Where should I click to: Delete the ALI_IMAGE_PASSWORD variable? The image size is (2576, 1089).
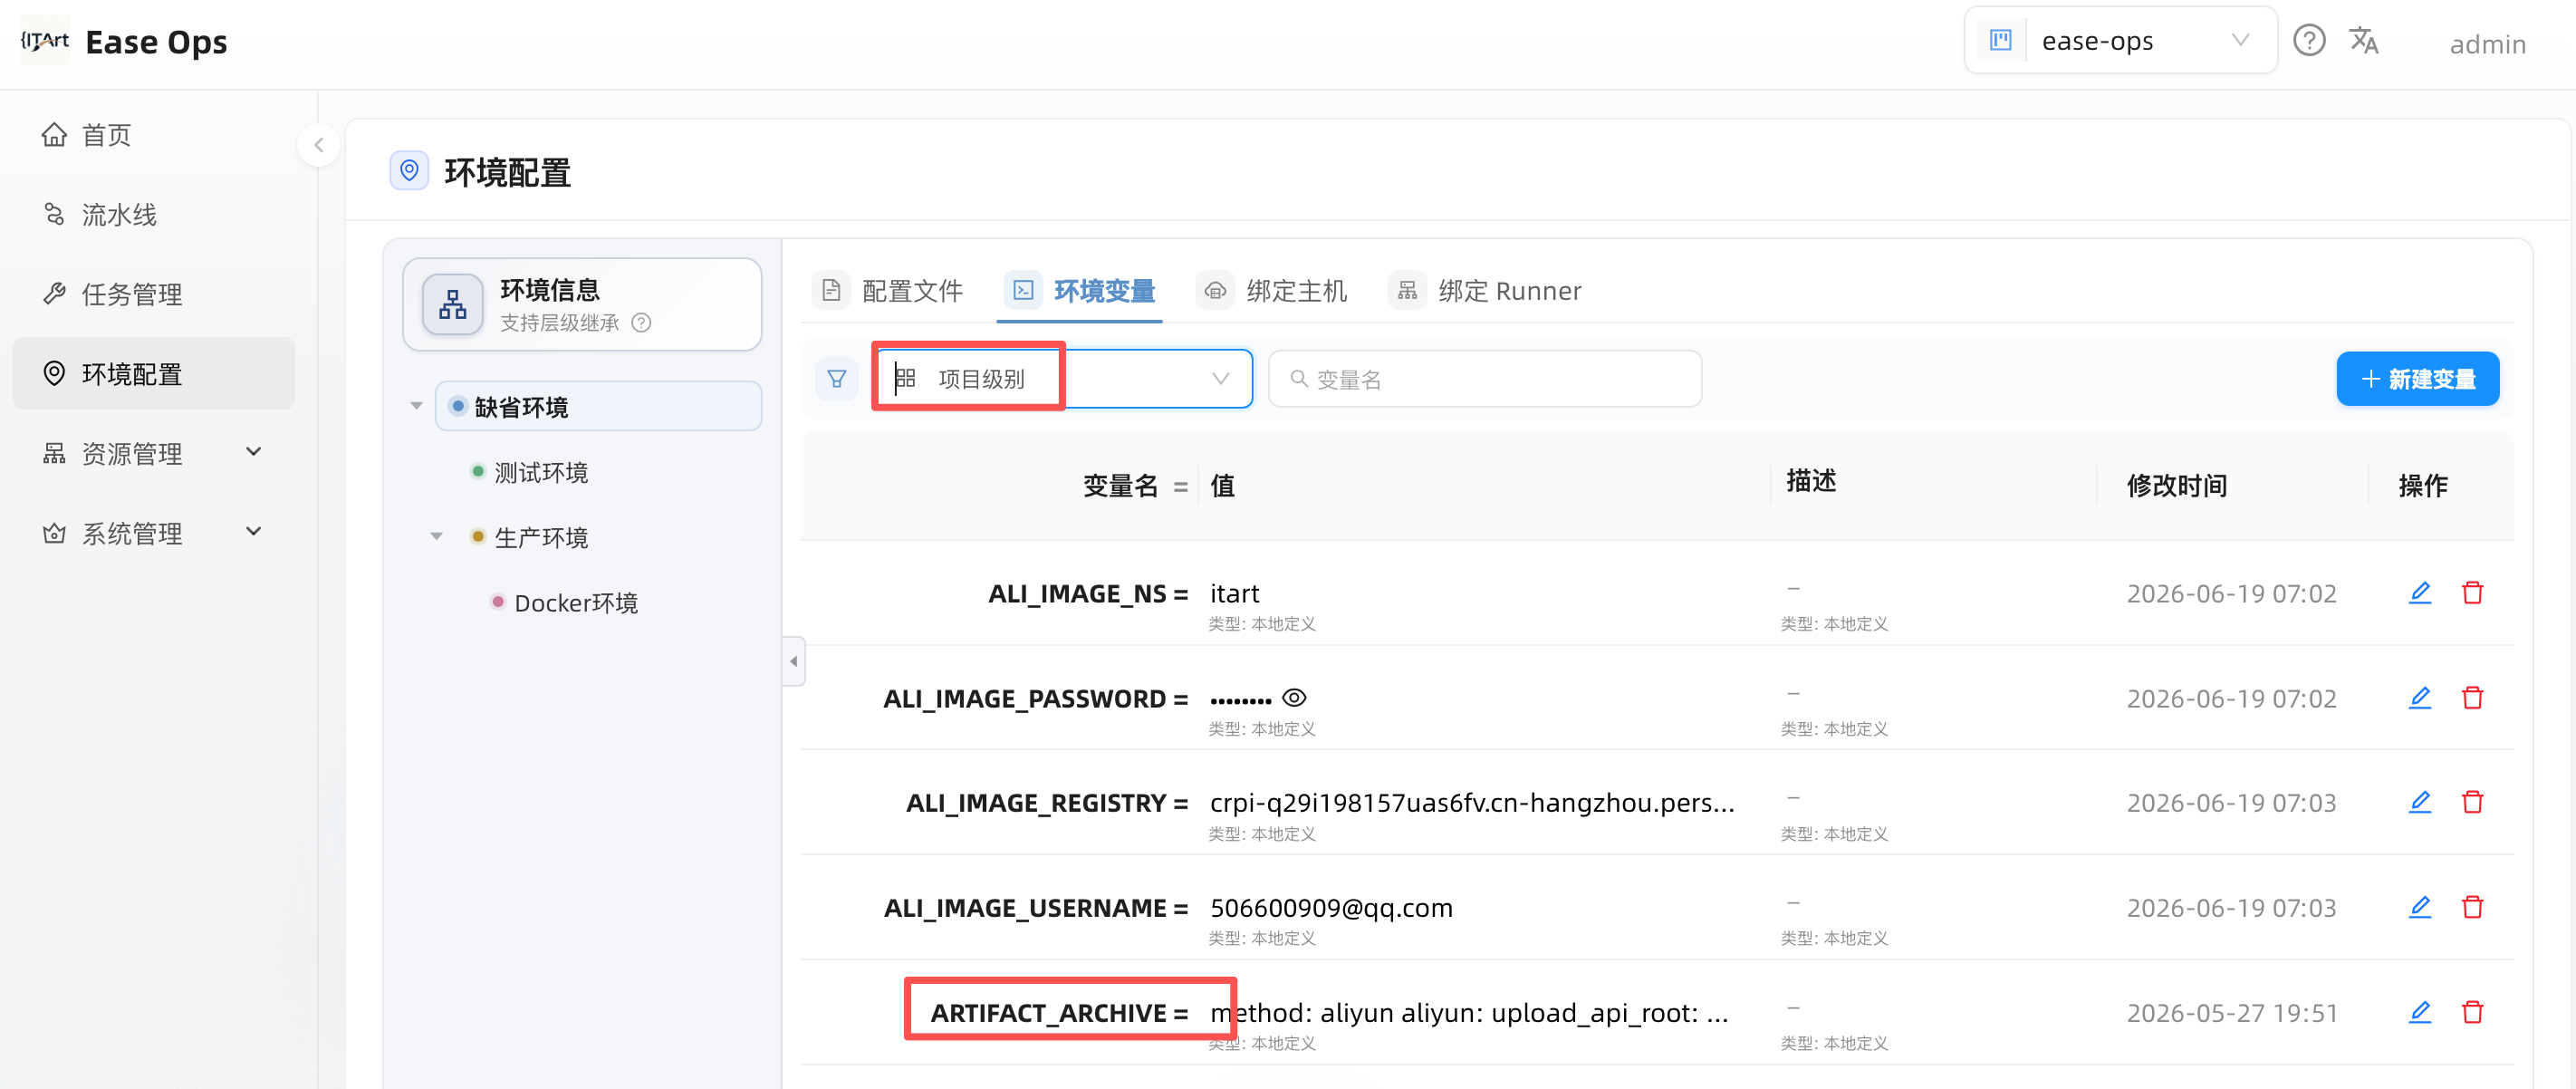coord(2473,698)
